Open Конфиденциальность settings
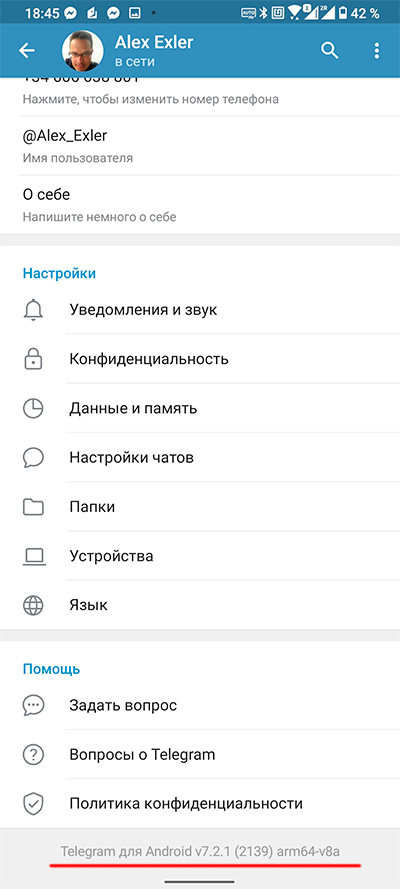400x889 pixels. click(200, 359)
